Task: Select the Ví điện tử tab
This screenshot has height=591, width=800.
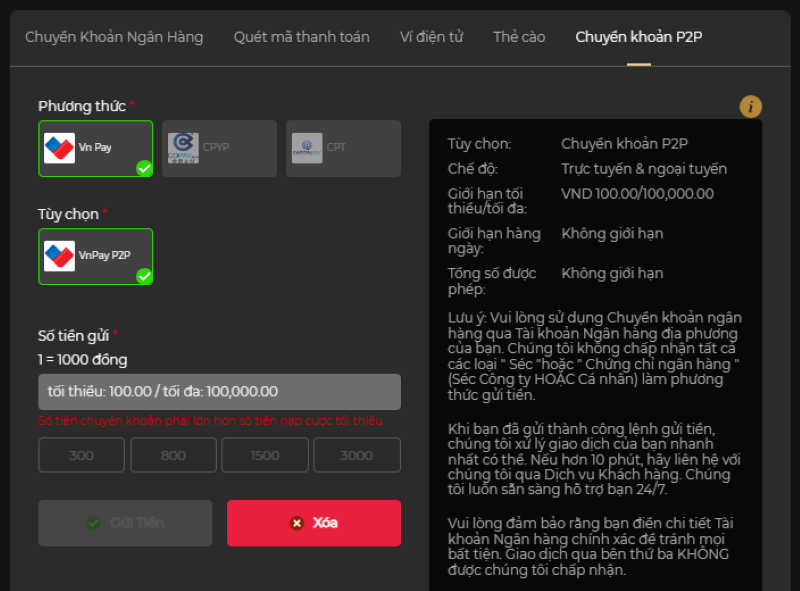Action: [431, 37]
